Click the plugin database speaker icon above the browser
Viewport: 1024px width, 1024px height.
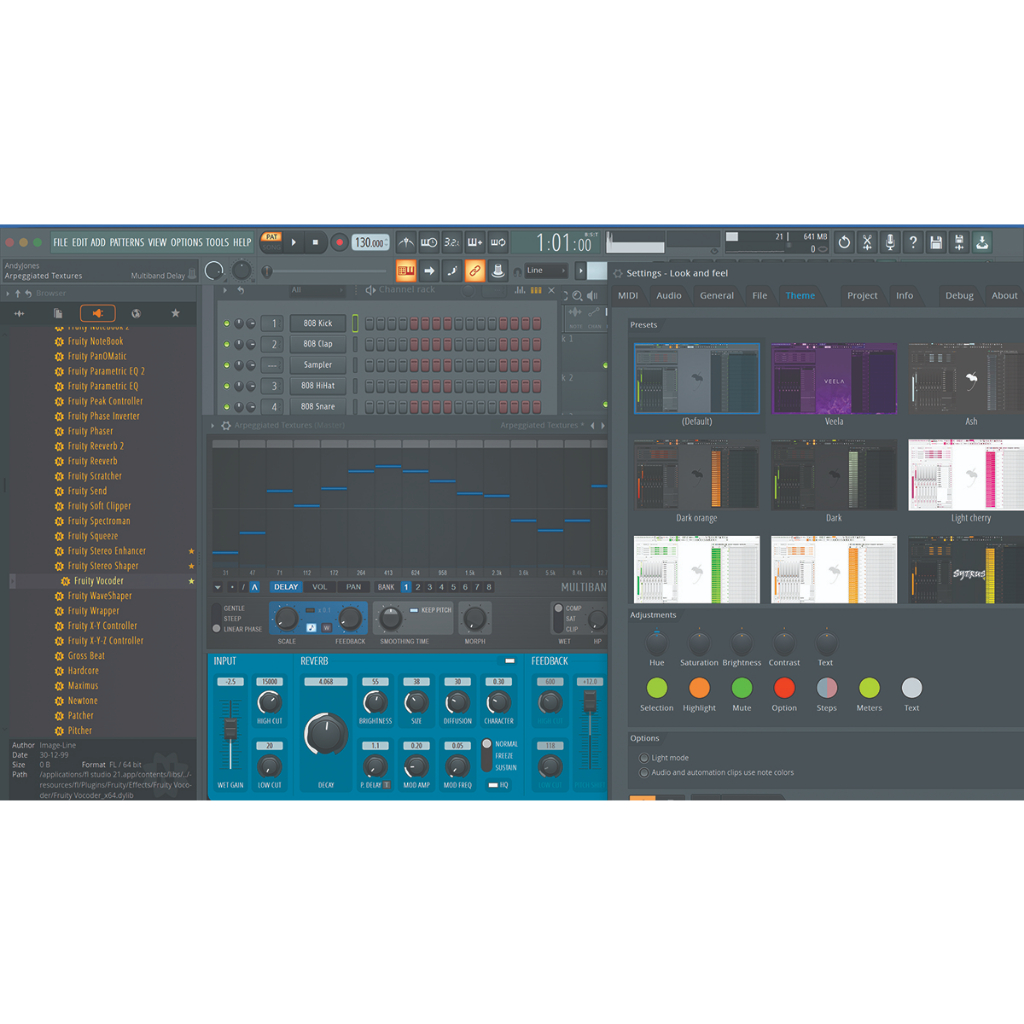tap(97, 313)
